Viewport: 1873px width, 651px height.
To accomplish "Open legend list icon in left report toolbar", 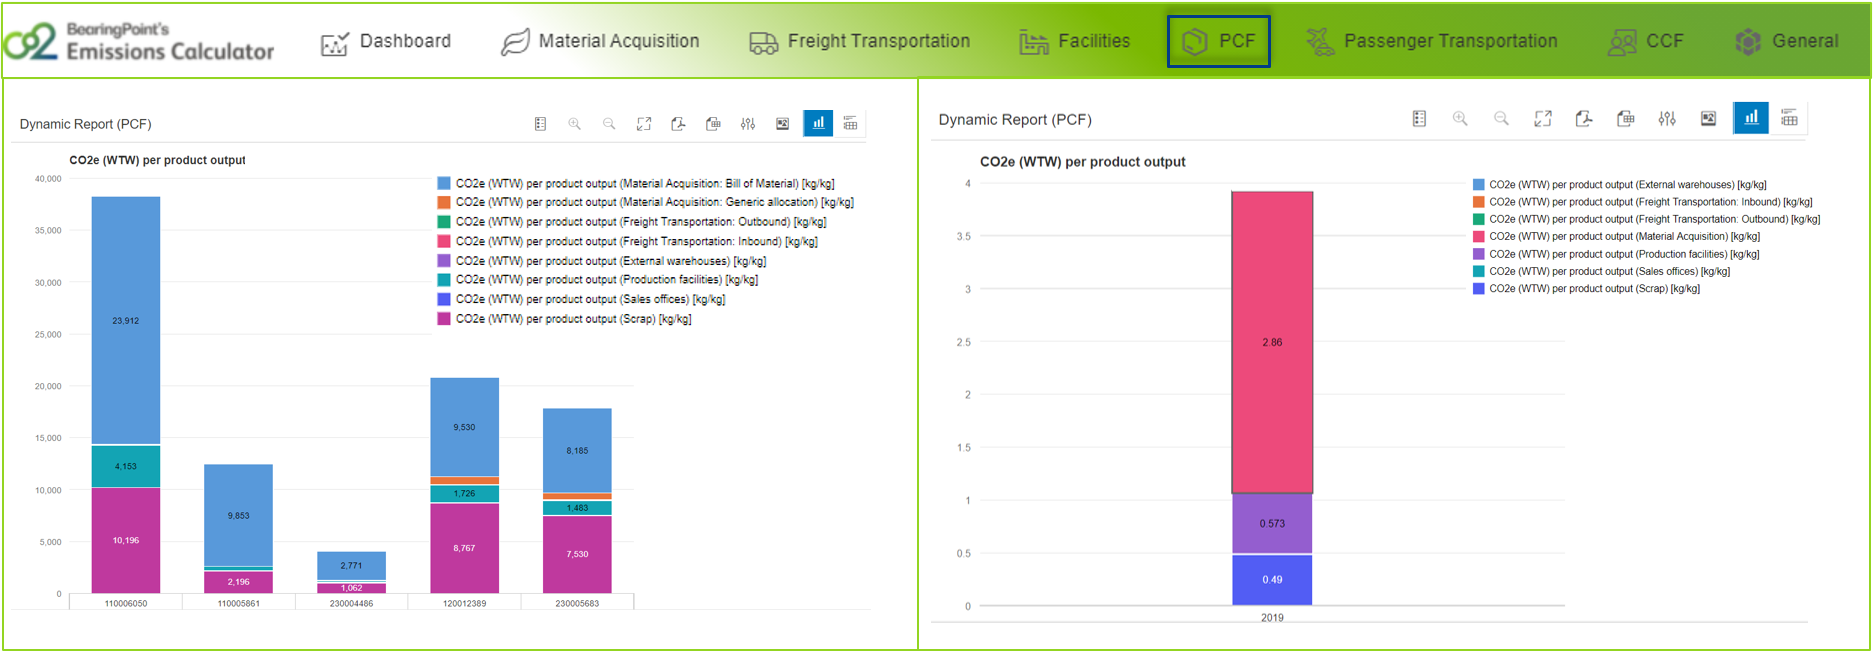I will pos(540,124).
